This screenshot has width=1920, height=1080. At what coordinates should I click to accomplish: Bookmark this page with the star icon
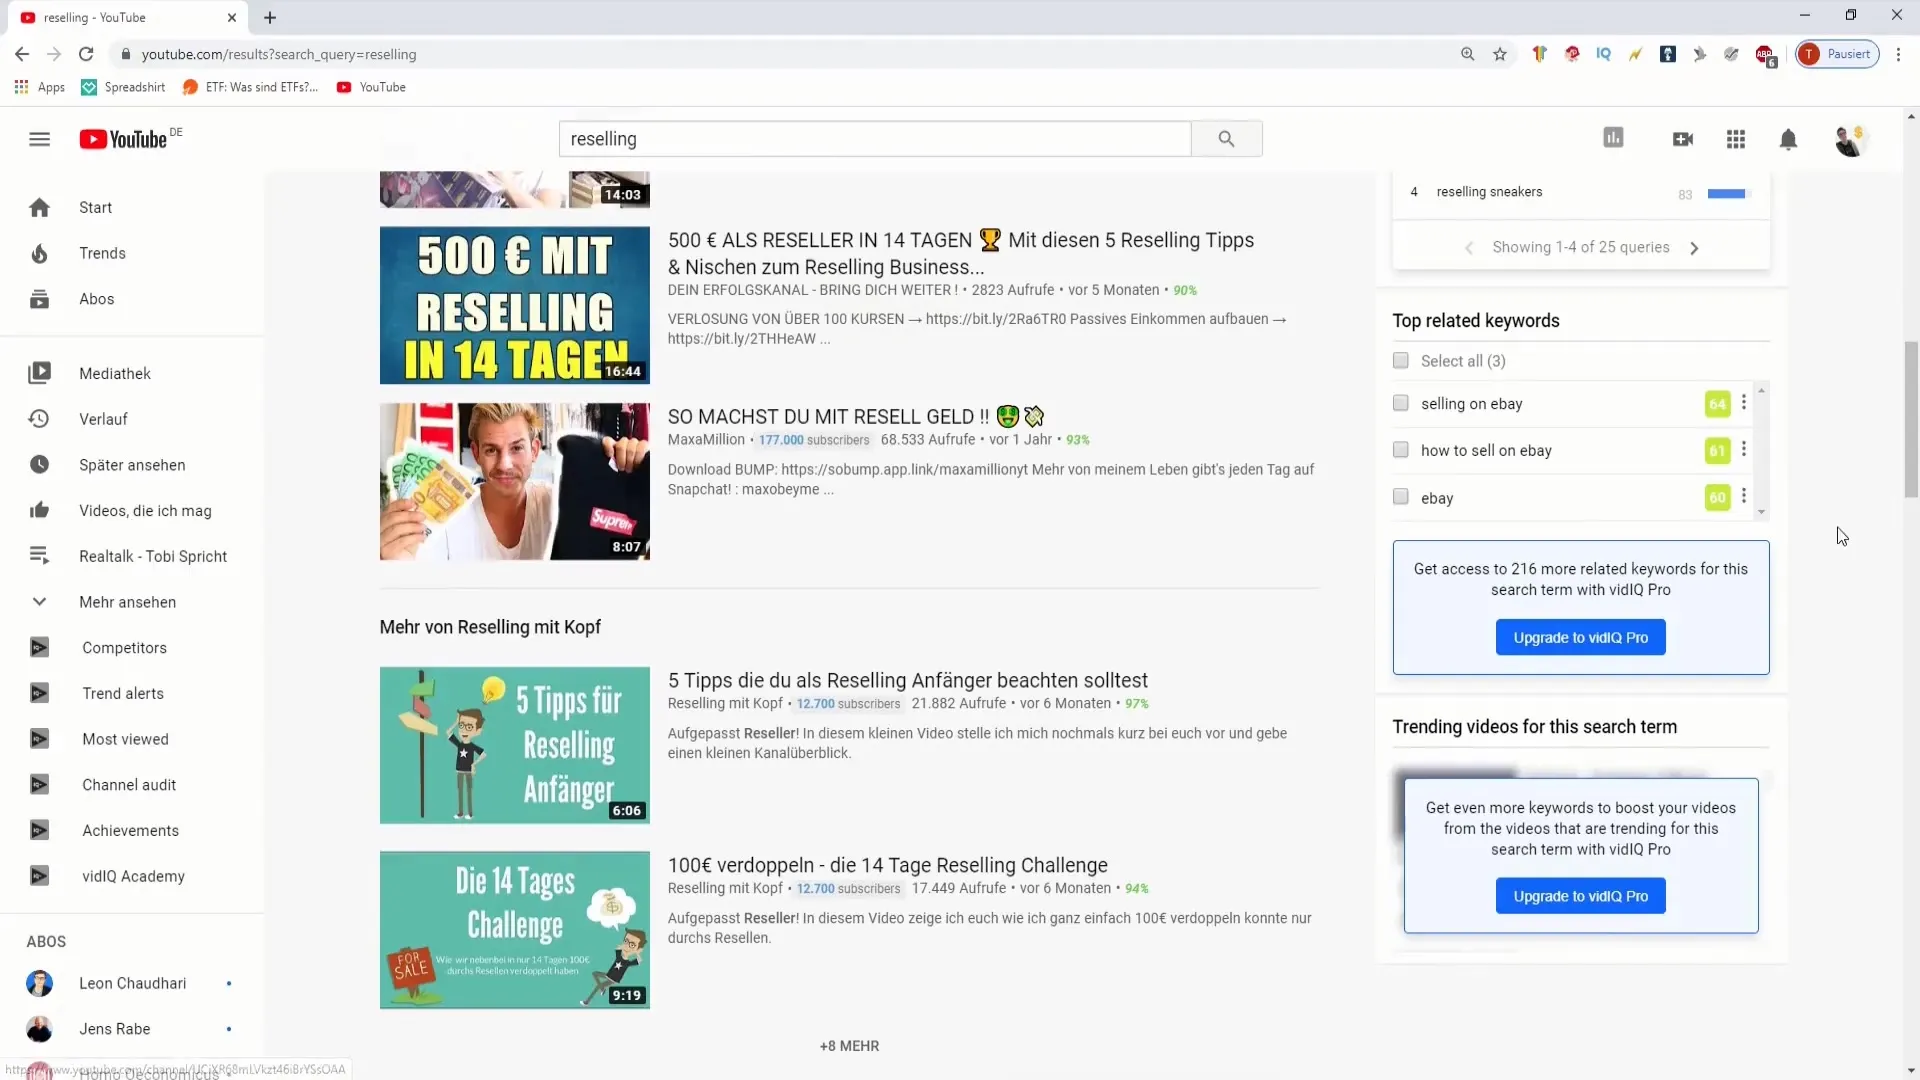click(1500, 54)
